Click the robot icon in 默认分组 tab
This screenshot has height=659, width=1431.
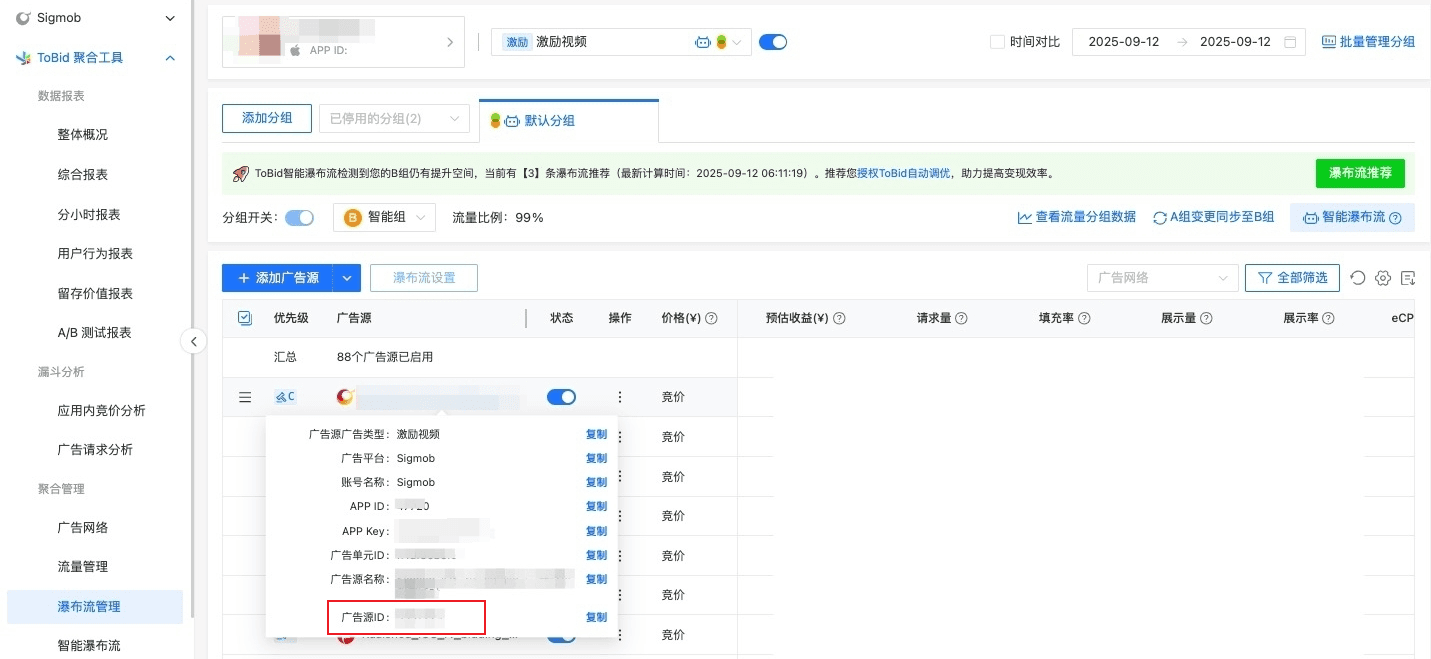click(x=511, y=121)
